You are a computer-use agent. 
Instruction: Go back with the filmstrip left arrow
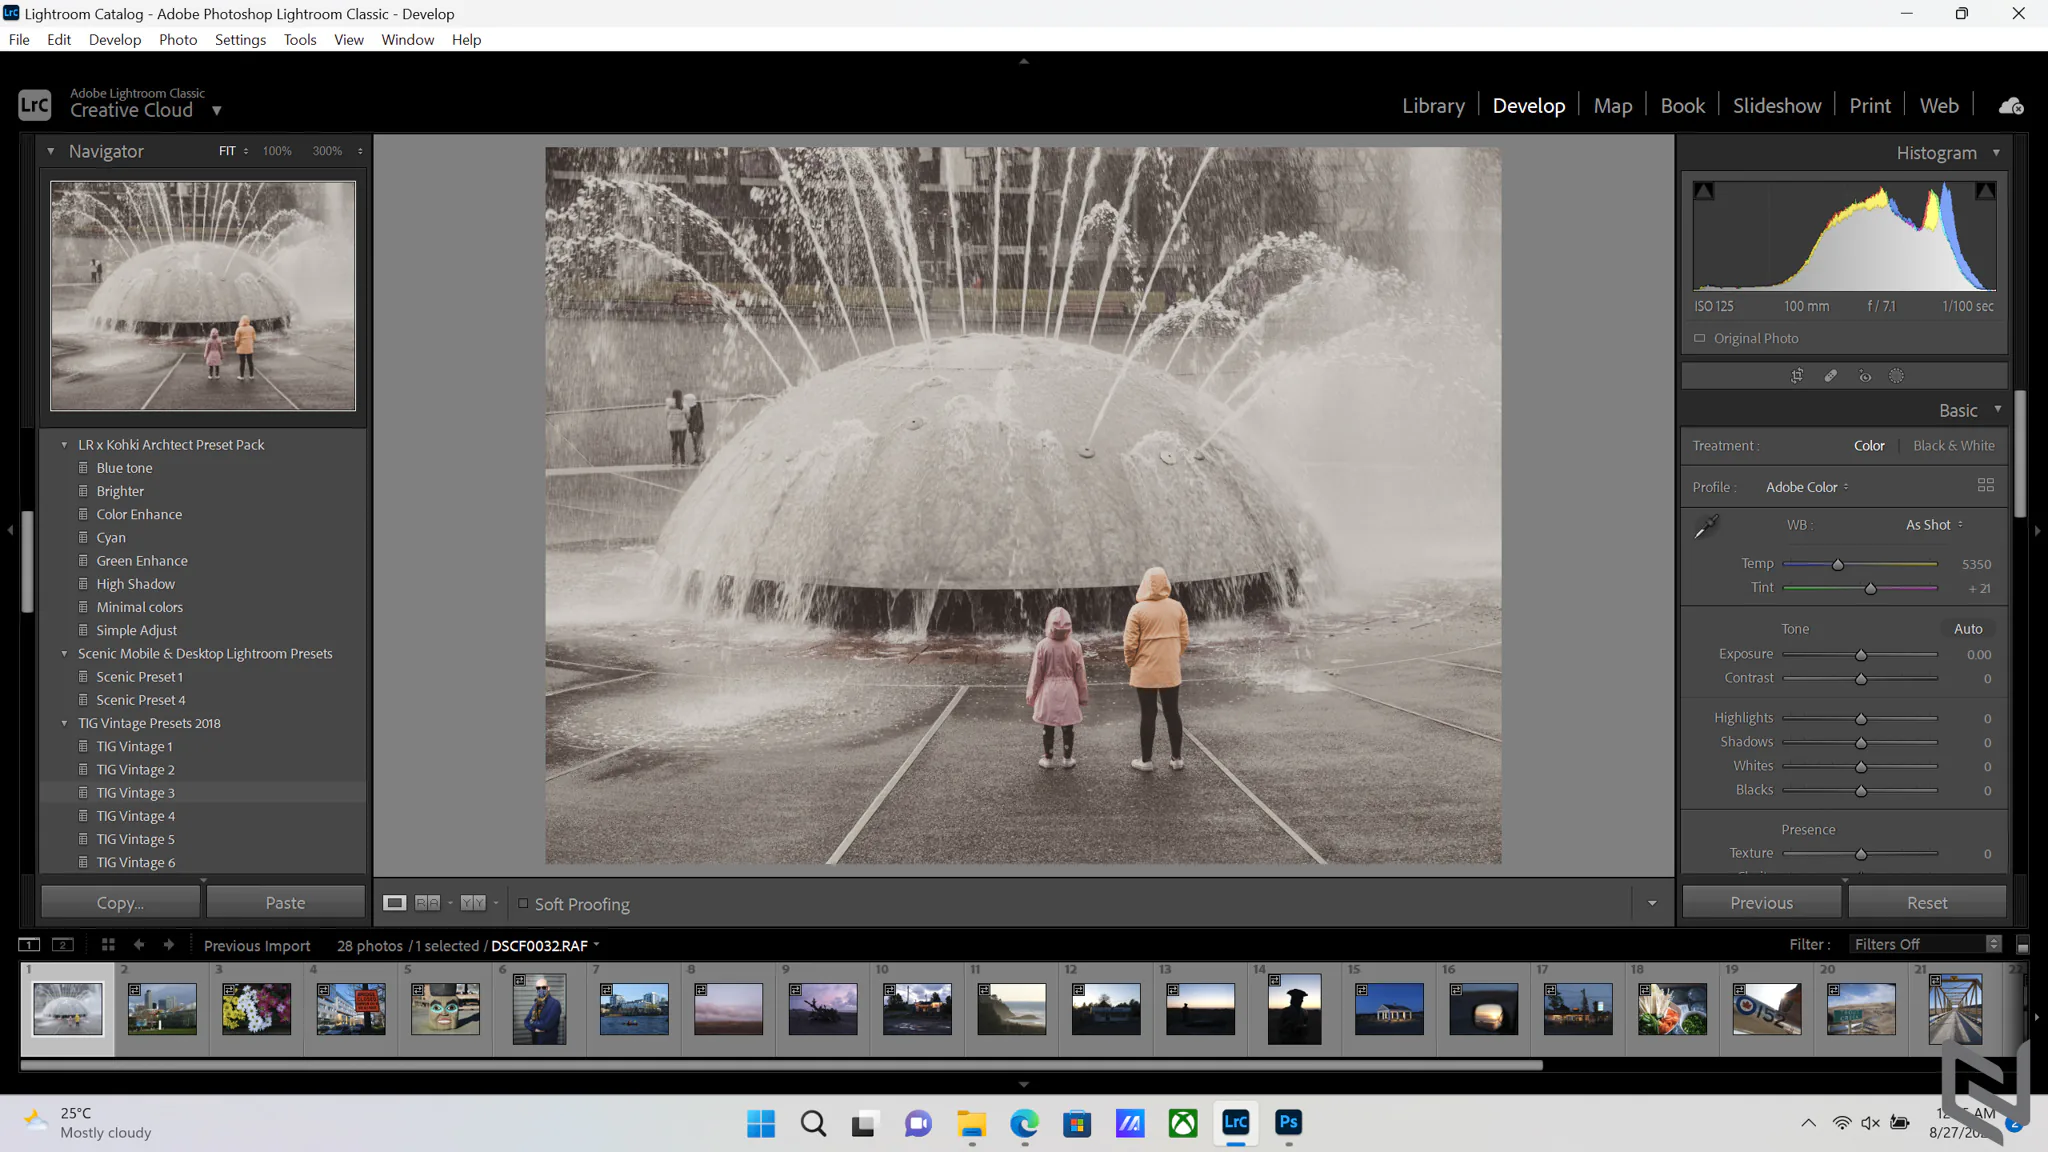[x=139, y=945]
